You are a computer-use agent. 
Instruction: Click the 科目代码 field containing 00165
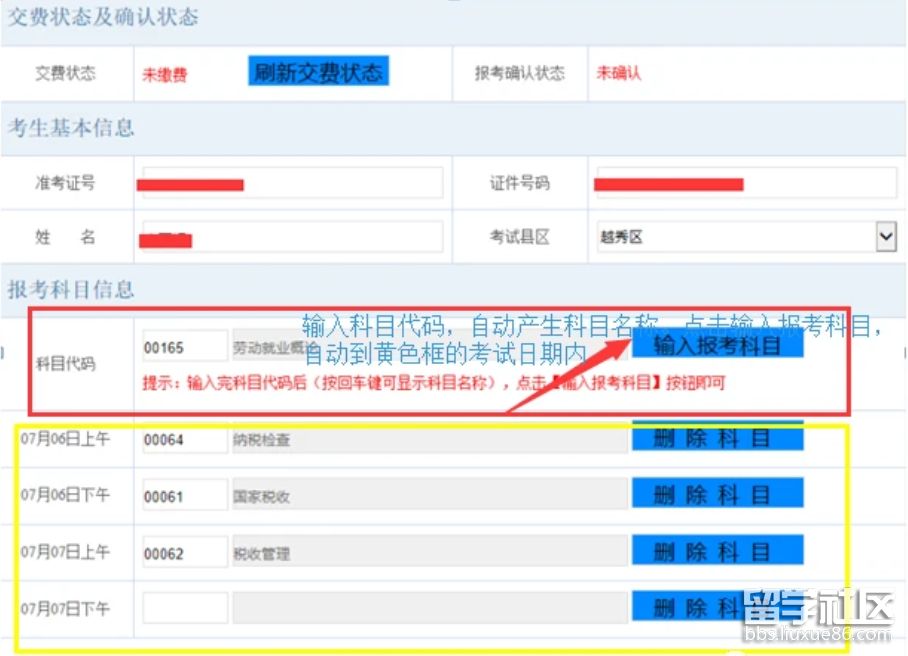185,346
